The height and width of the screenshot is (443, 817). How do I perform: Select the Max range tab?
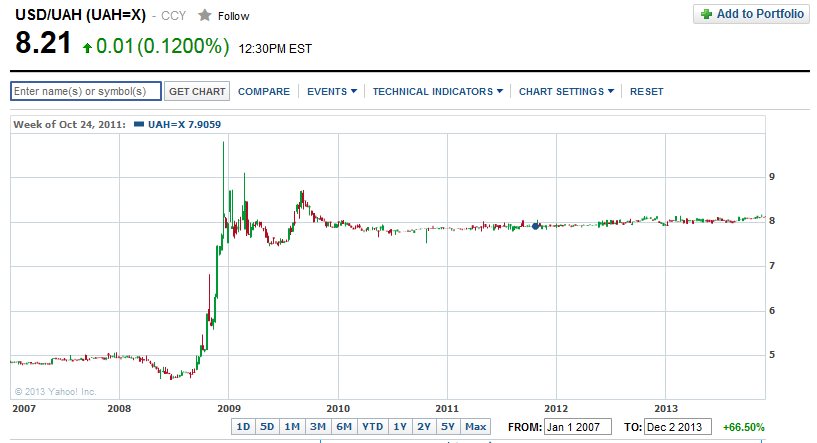[x=476, y=426]
